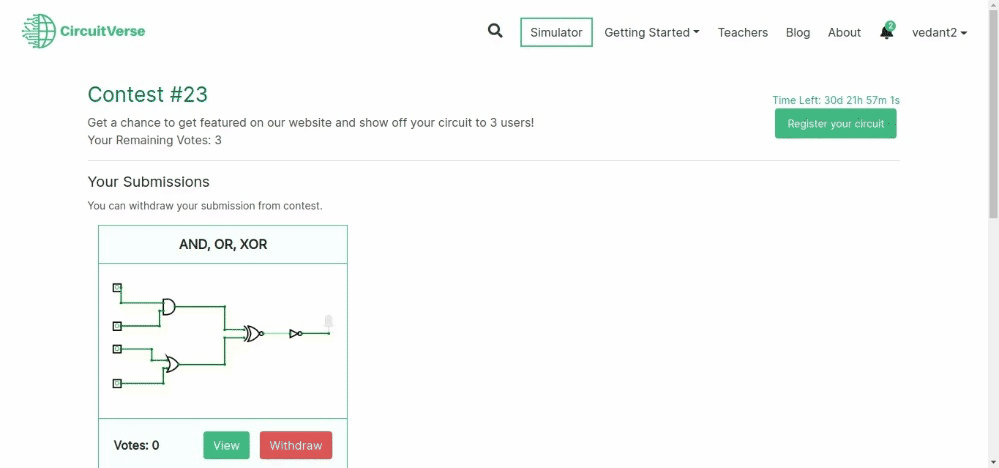Launch the Simulator from the navbar
Viewport: 999px width, 468px height.
pyautogui.click(x=556, y=32)
